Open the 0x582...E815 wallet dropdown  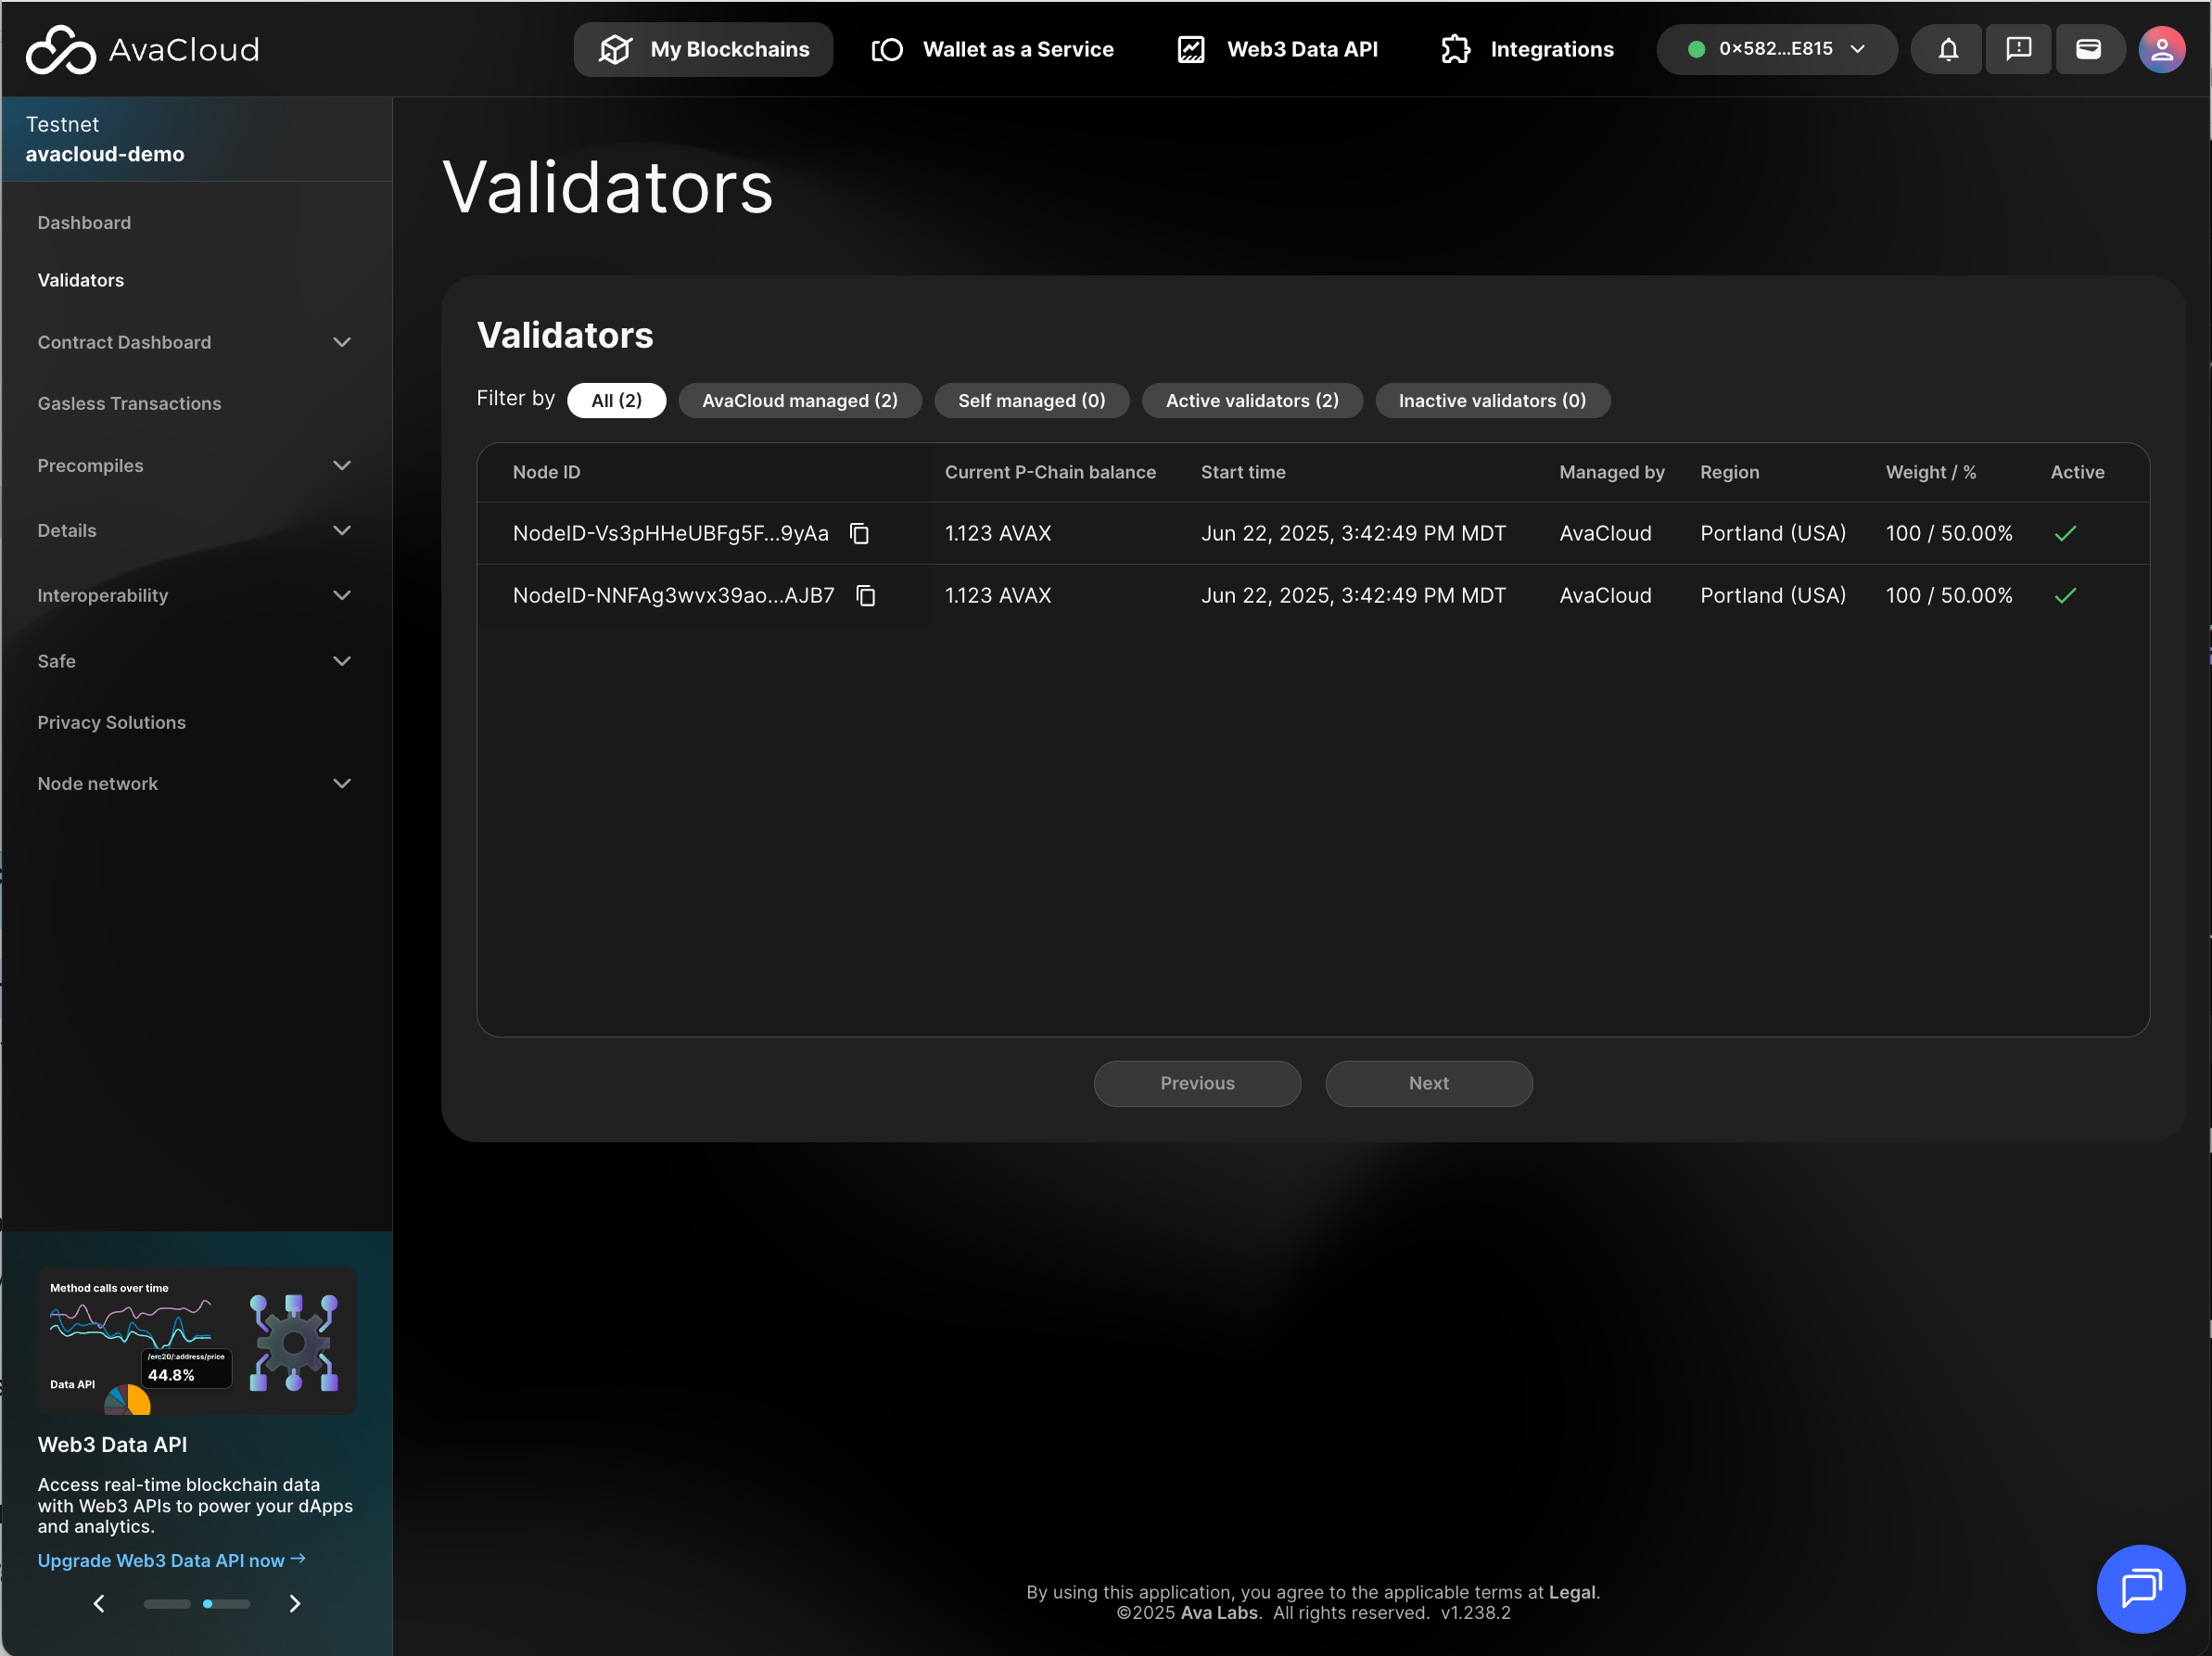click(x=1776, y=49)
